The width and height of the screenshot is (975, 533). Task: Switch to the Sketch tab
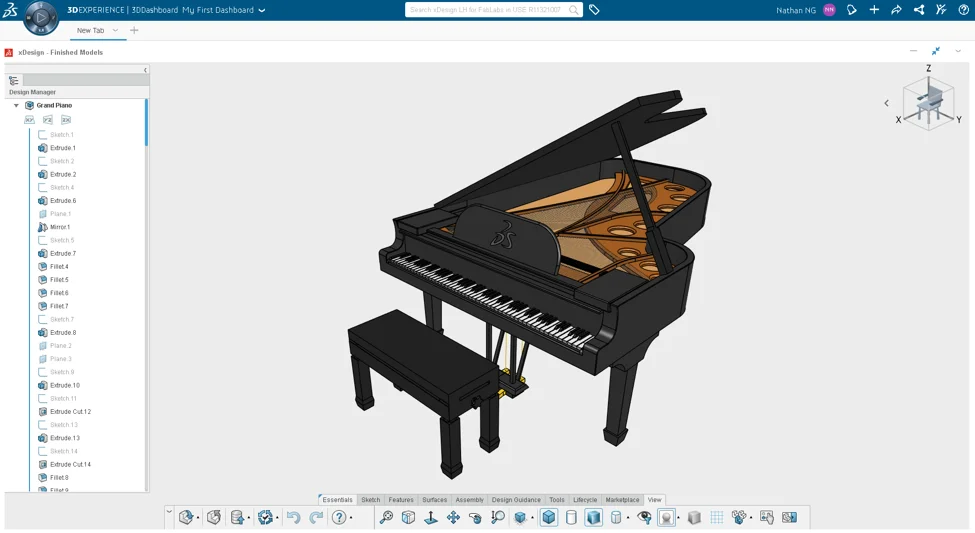click(370, 500)
